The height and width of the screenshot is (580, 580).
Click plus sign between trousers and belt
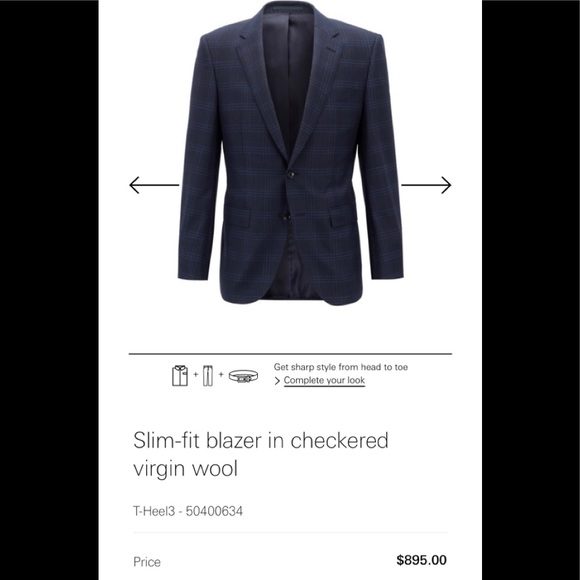click(221, 374)
